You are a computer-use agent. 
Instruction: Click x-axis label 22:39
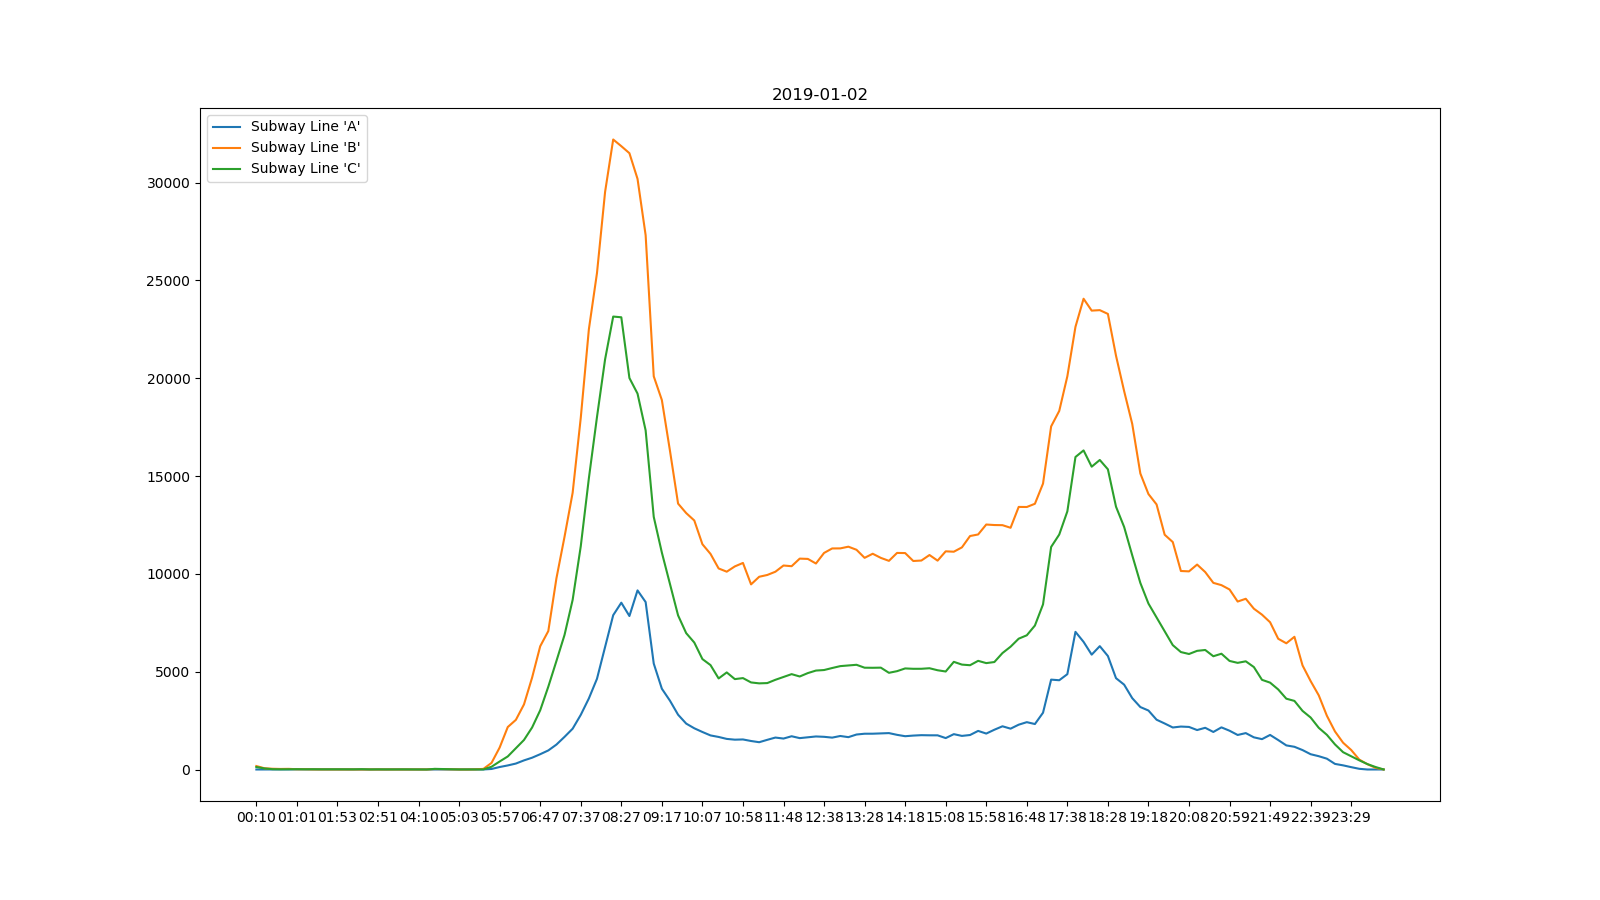[1311, 817]
